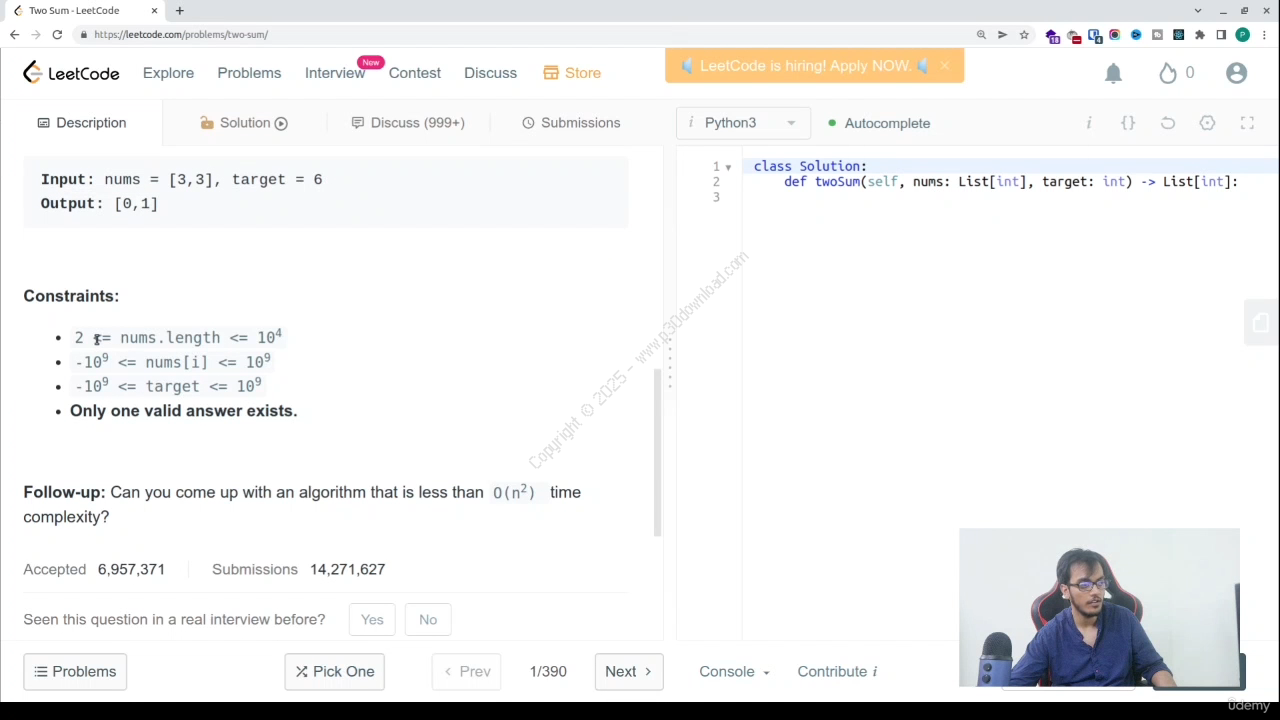Click the browser address bar URL
1280x720 pixels.
(x=181, y=35)
